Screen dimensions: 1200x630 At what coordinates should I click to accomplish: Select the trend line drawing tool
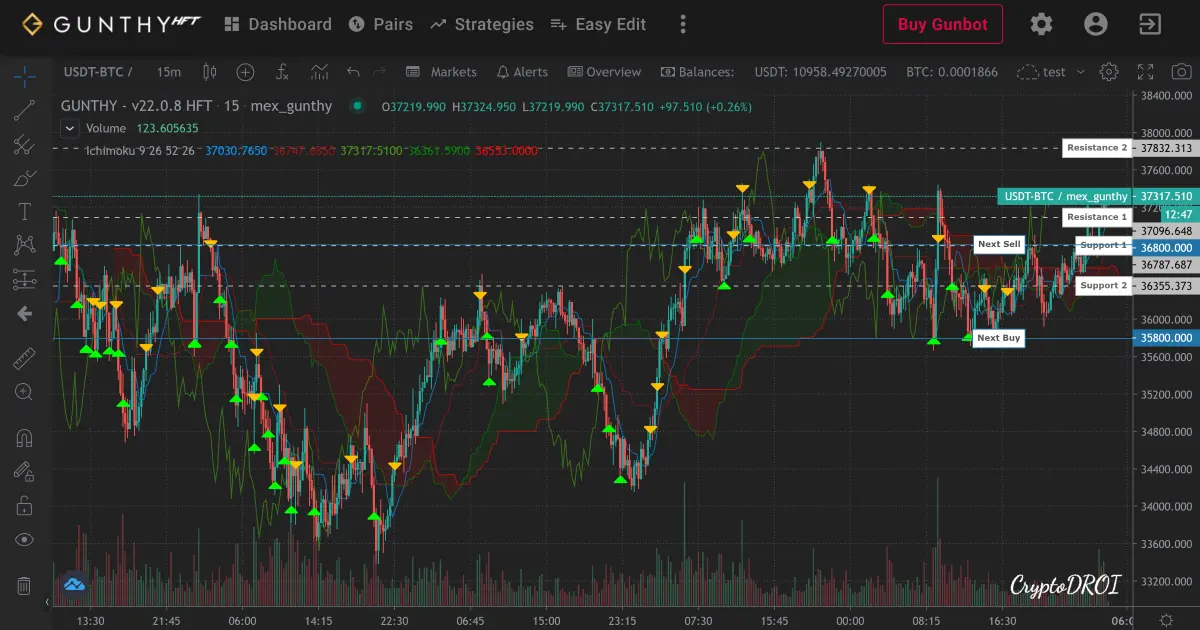(24, 109)
